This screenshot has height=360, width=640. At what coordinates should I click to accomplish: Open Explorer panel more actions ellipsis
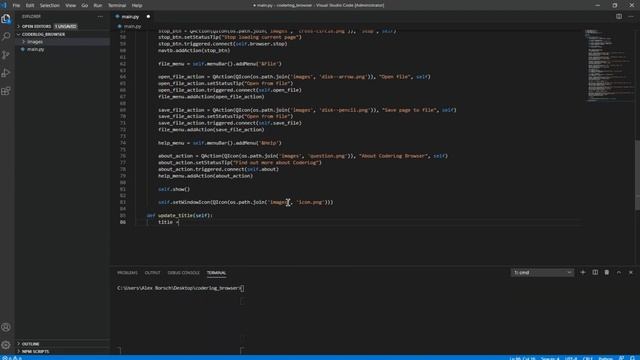tap(100, 16)
